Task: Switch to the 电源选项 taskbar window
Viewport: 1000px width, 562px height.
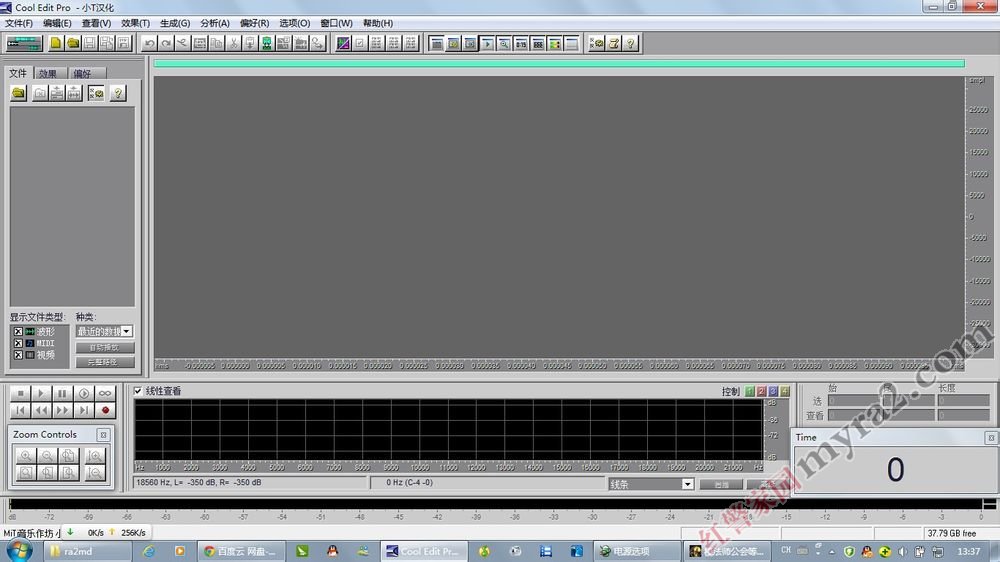Action: pyautogui.click(x=638, y=551)
